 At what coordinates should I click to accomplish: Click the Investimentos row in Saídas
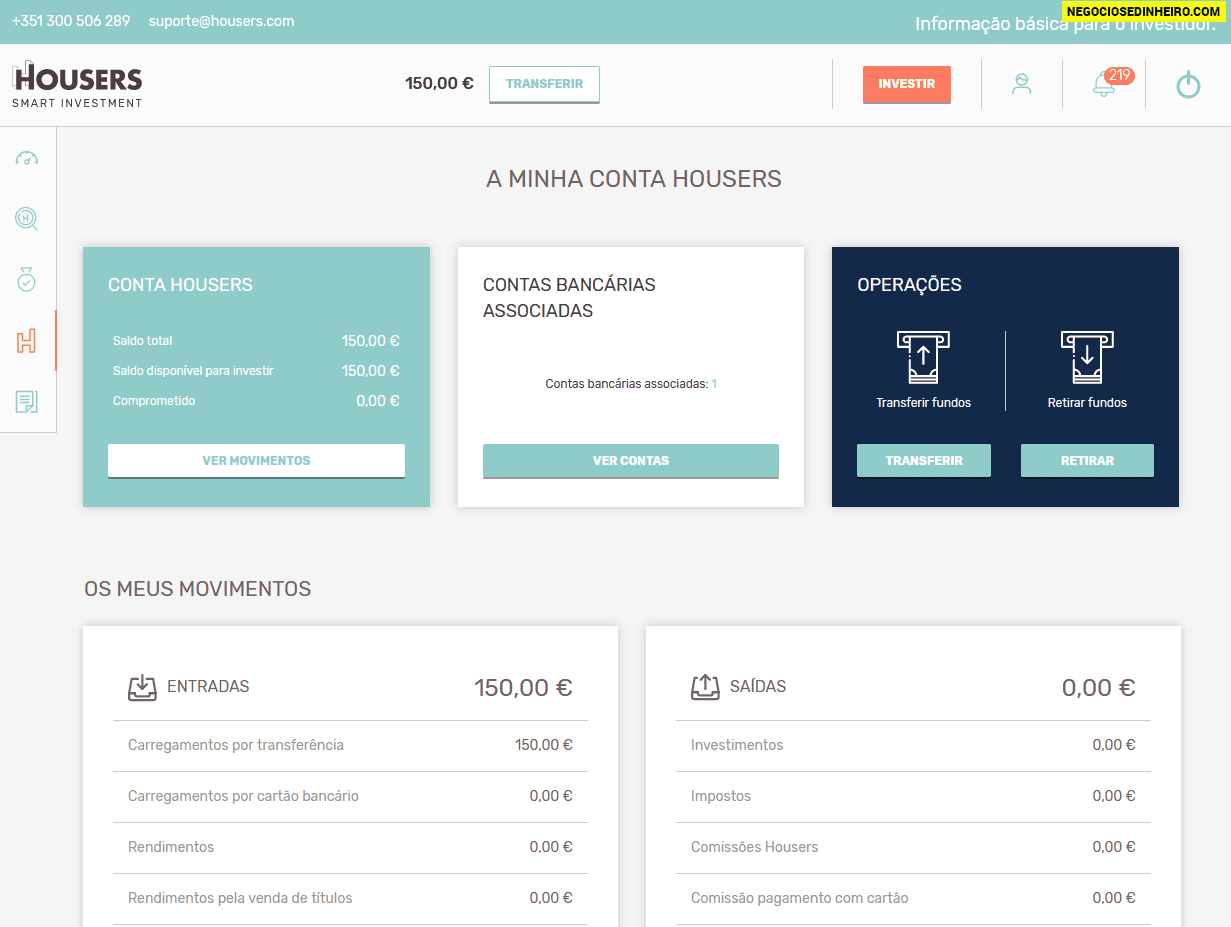(913, 745)
